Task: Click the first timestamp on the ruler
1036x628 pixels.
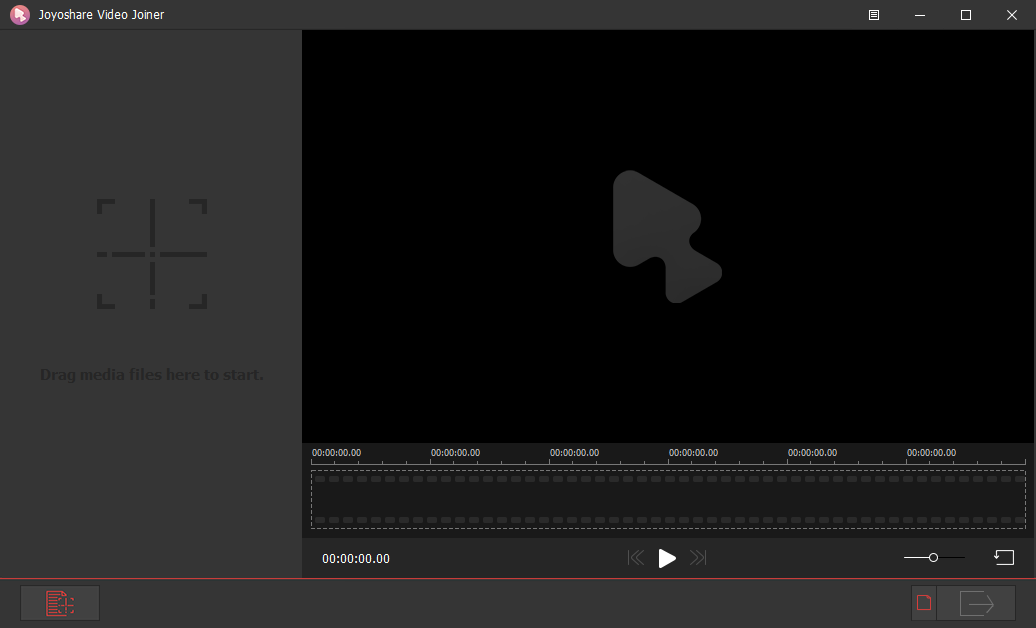Action: click(336, 452)
